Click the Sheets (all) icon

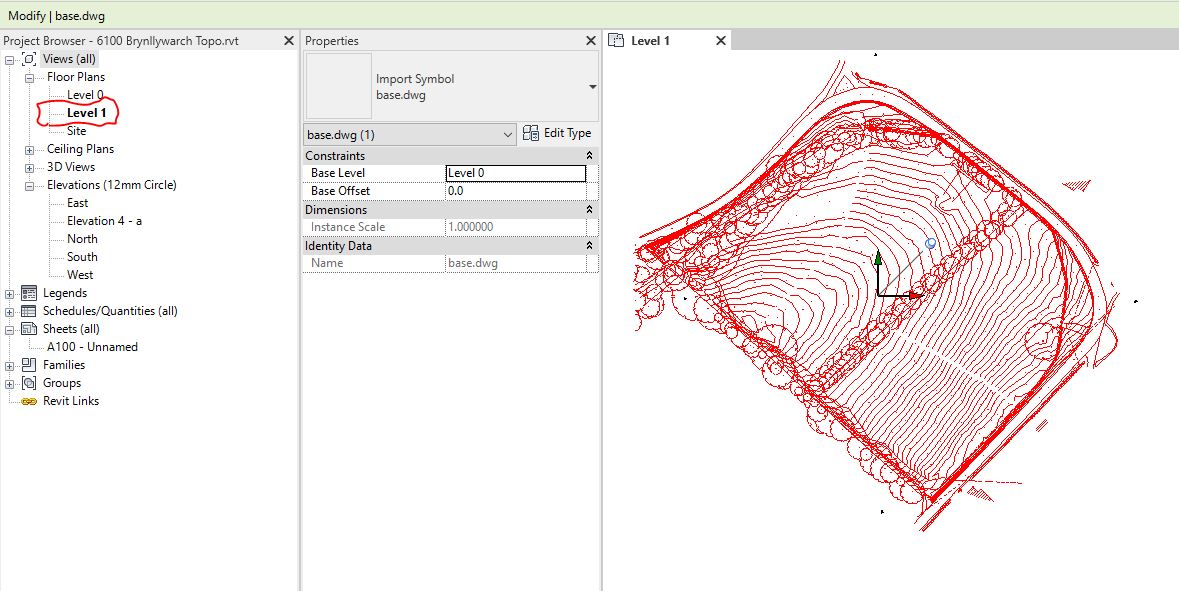point(29,329)
